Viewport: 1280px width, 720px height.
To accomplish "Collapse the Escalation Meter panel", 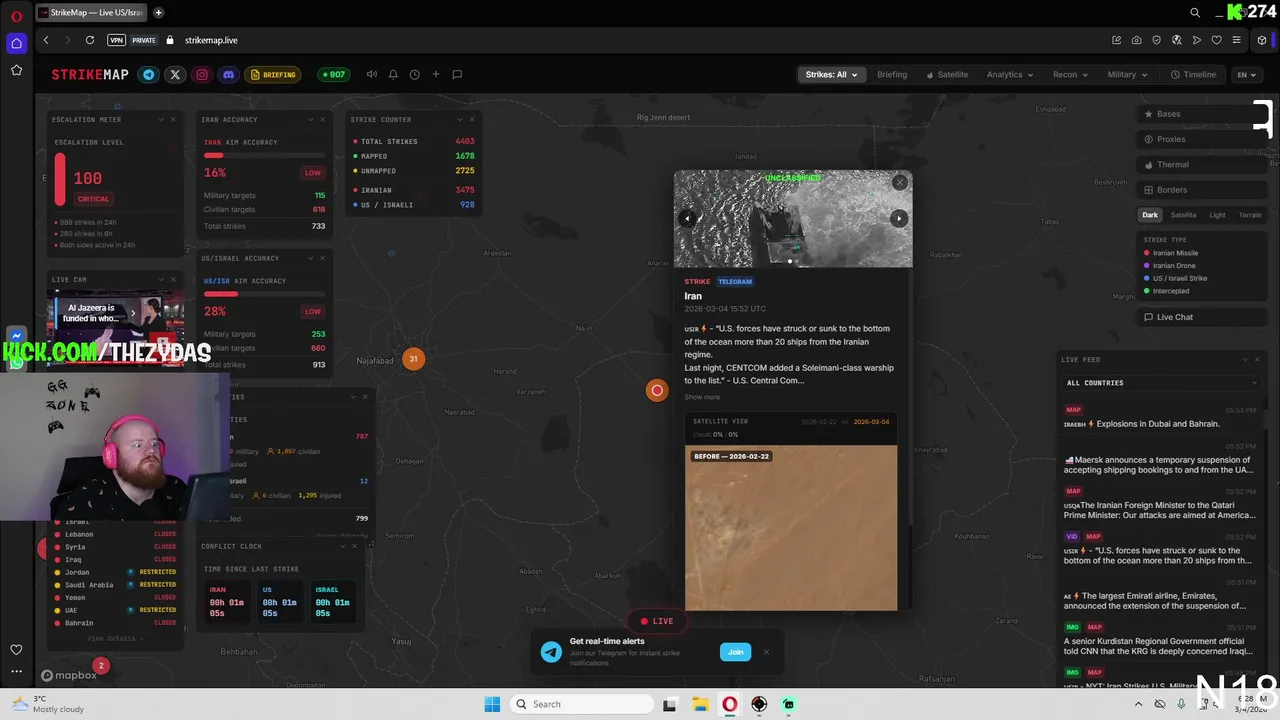I will tap(161, 119).
